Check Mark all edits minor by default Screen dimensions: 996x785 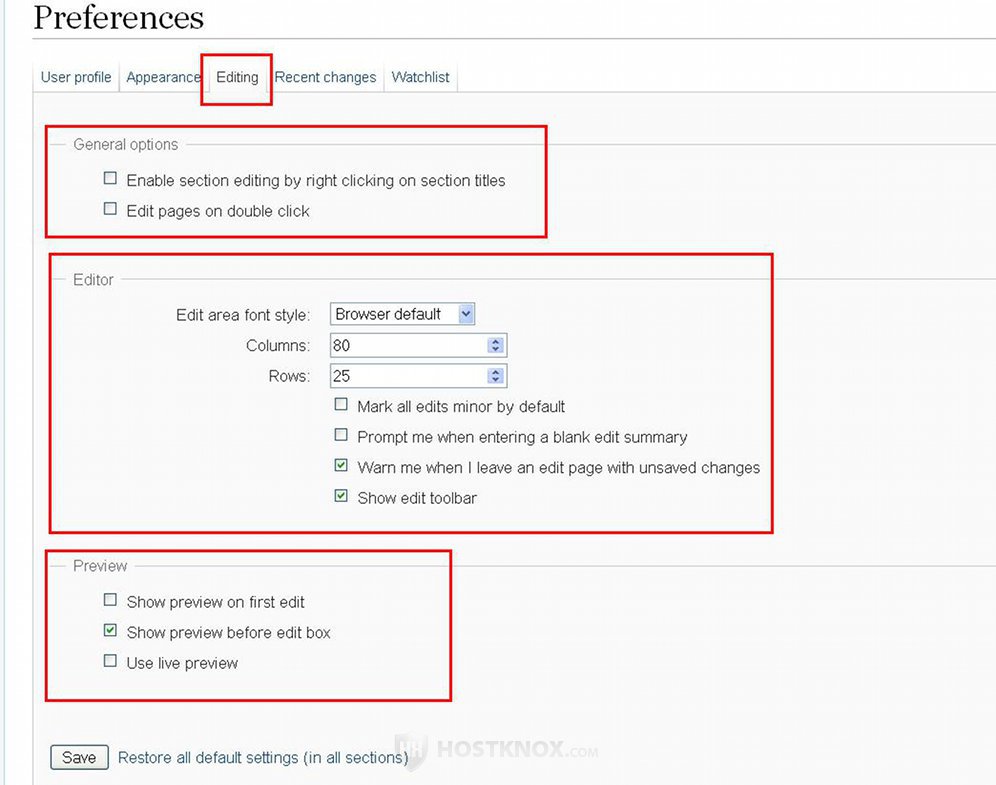pos(341,405)
